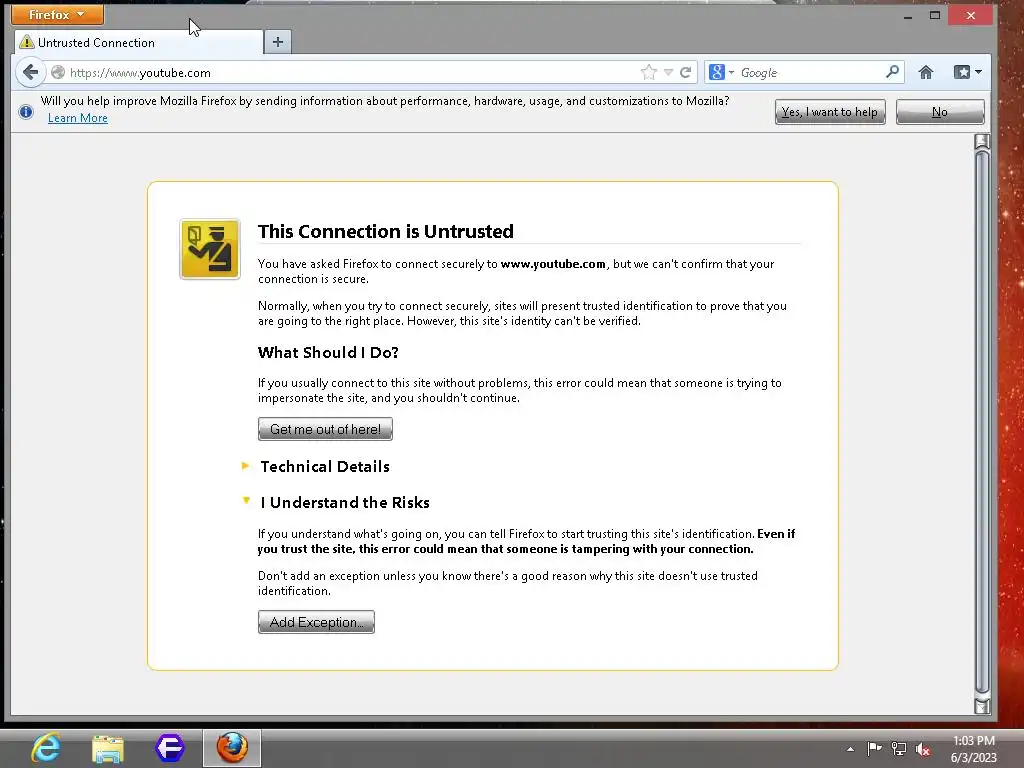This screenshot has width=1024, height=768.
Task: Click the muted volume tray icon
Action: tap(923, 749)
